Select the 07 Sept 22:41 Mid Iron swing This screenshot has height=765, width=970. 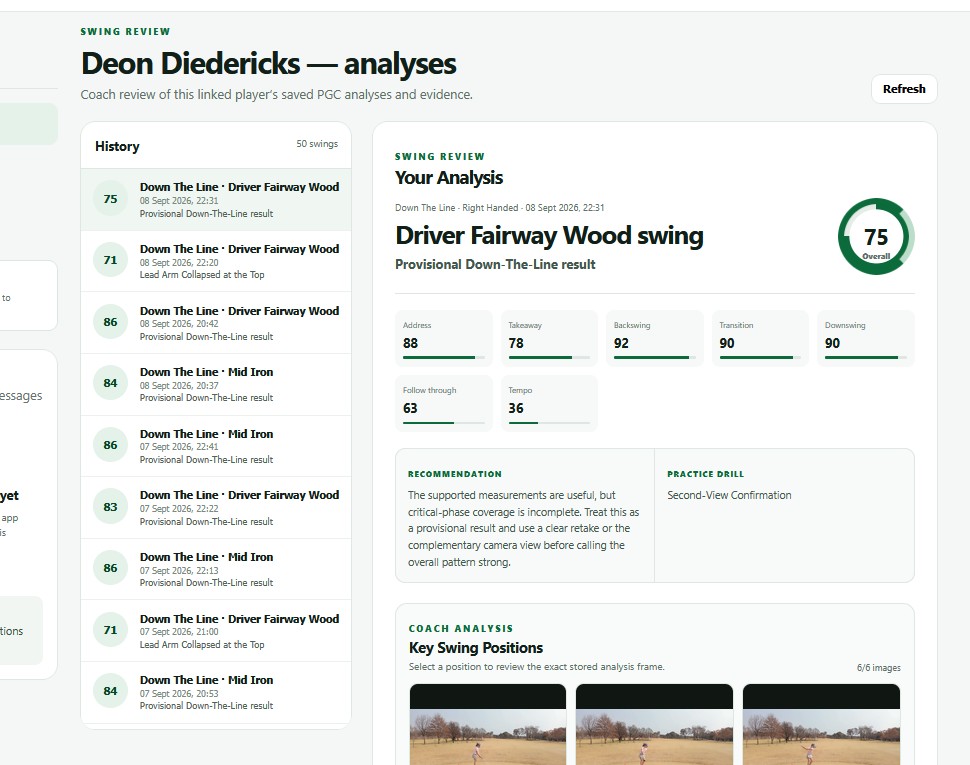tap(216, 446)
